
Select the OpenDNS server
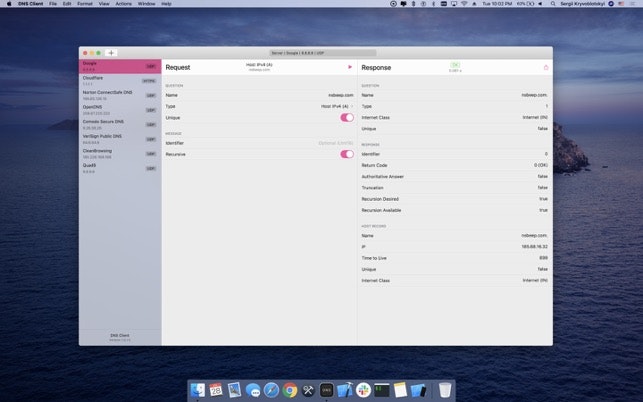click(120, 110)
